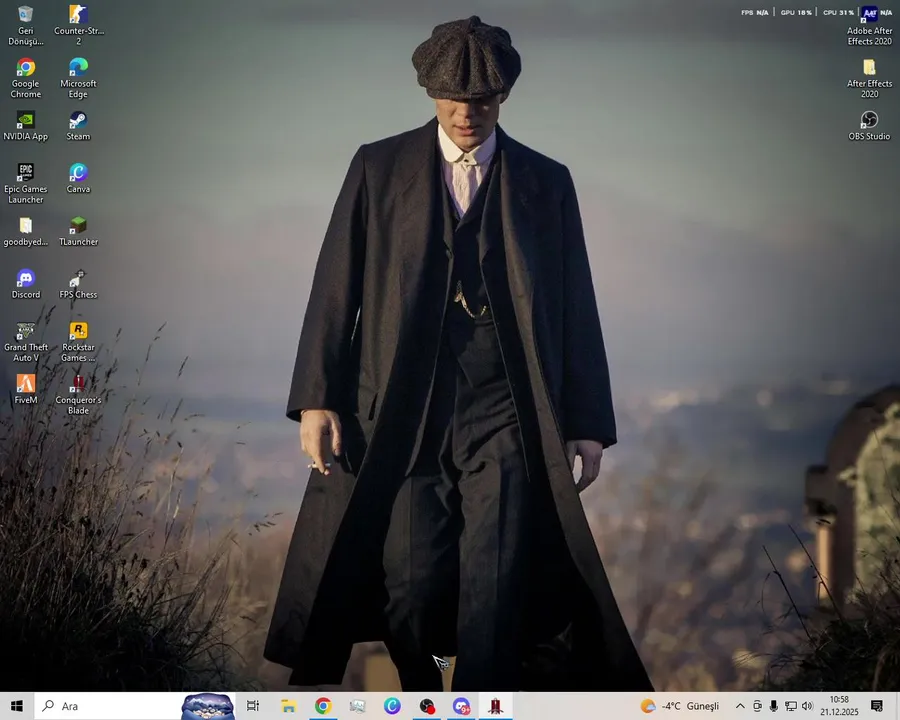Select the Google Chrome desktop shortcut
The width and height of the screenshot is (900, 720).
[x=25, y=78]
